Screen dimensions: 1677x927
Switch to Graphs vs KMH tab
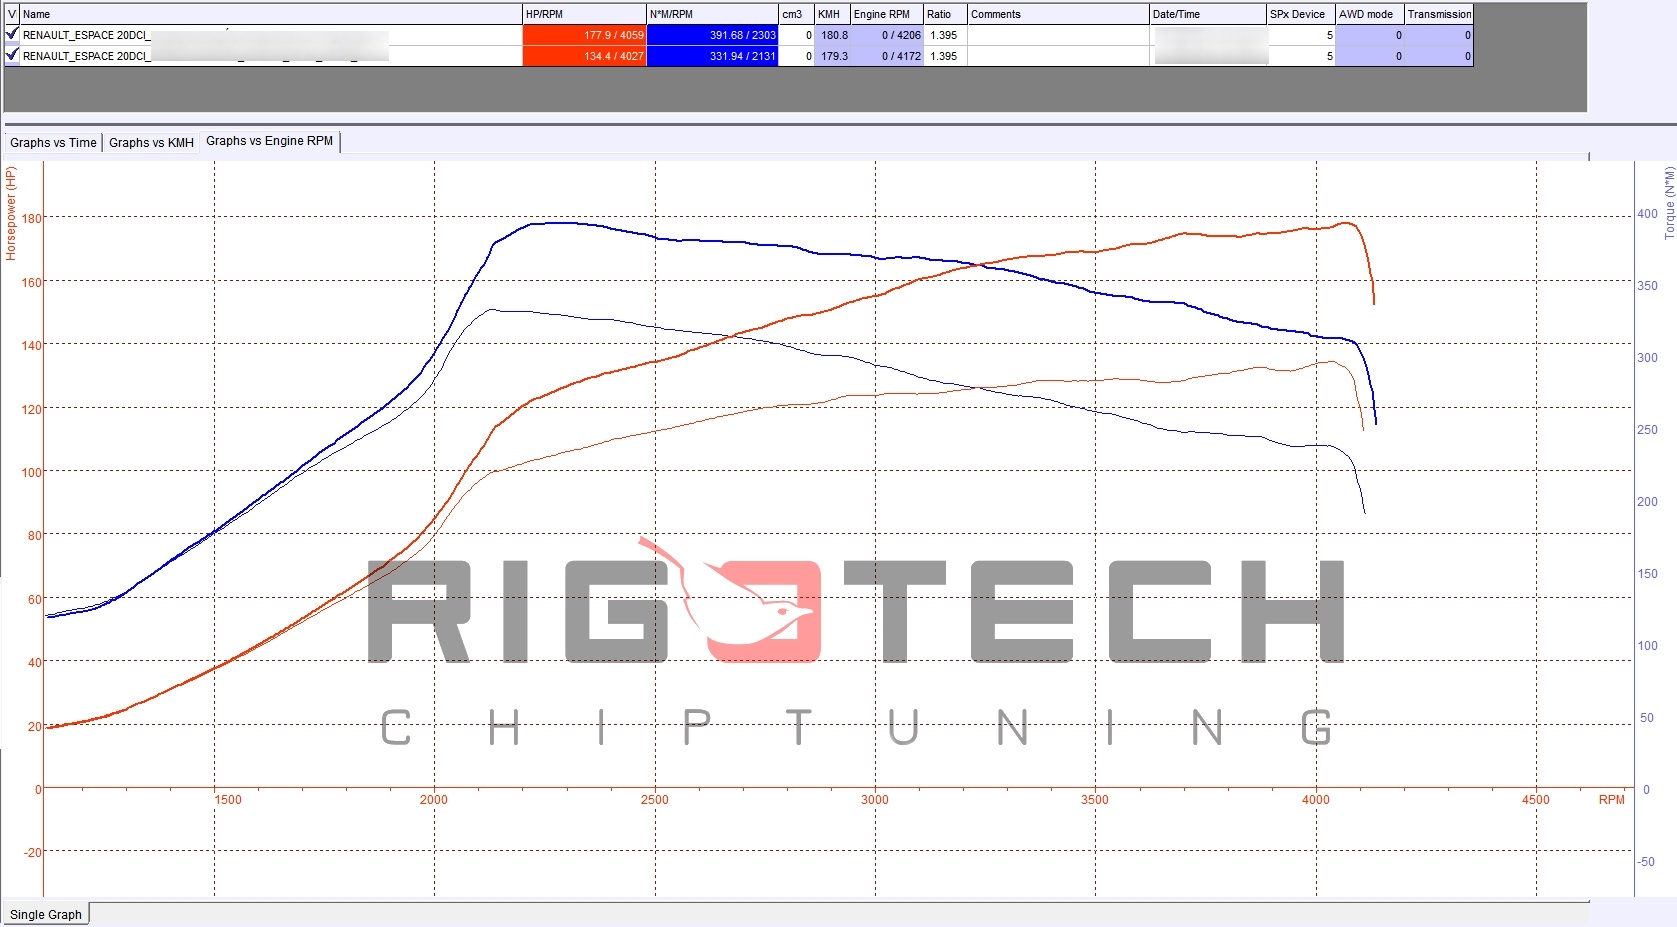click(x=151, y=143)
